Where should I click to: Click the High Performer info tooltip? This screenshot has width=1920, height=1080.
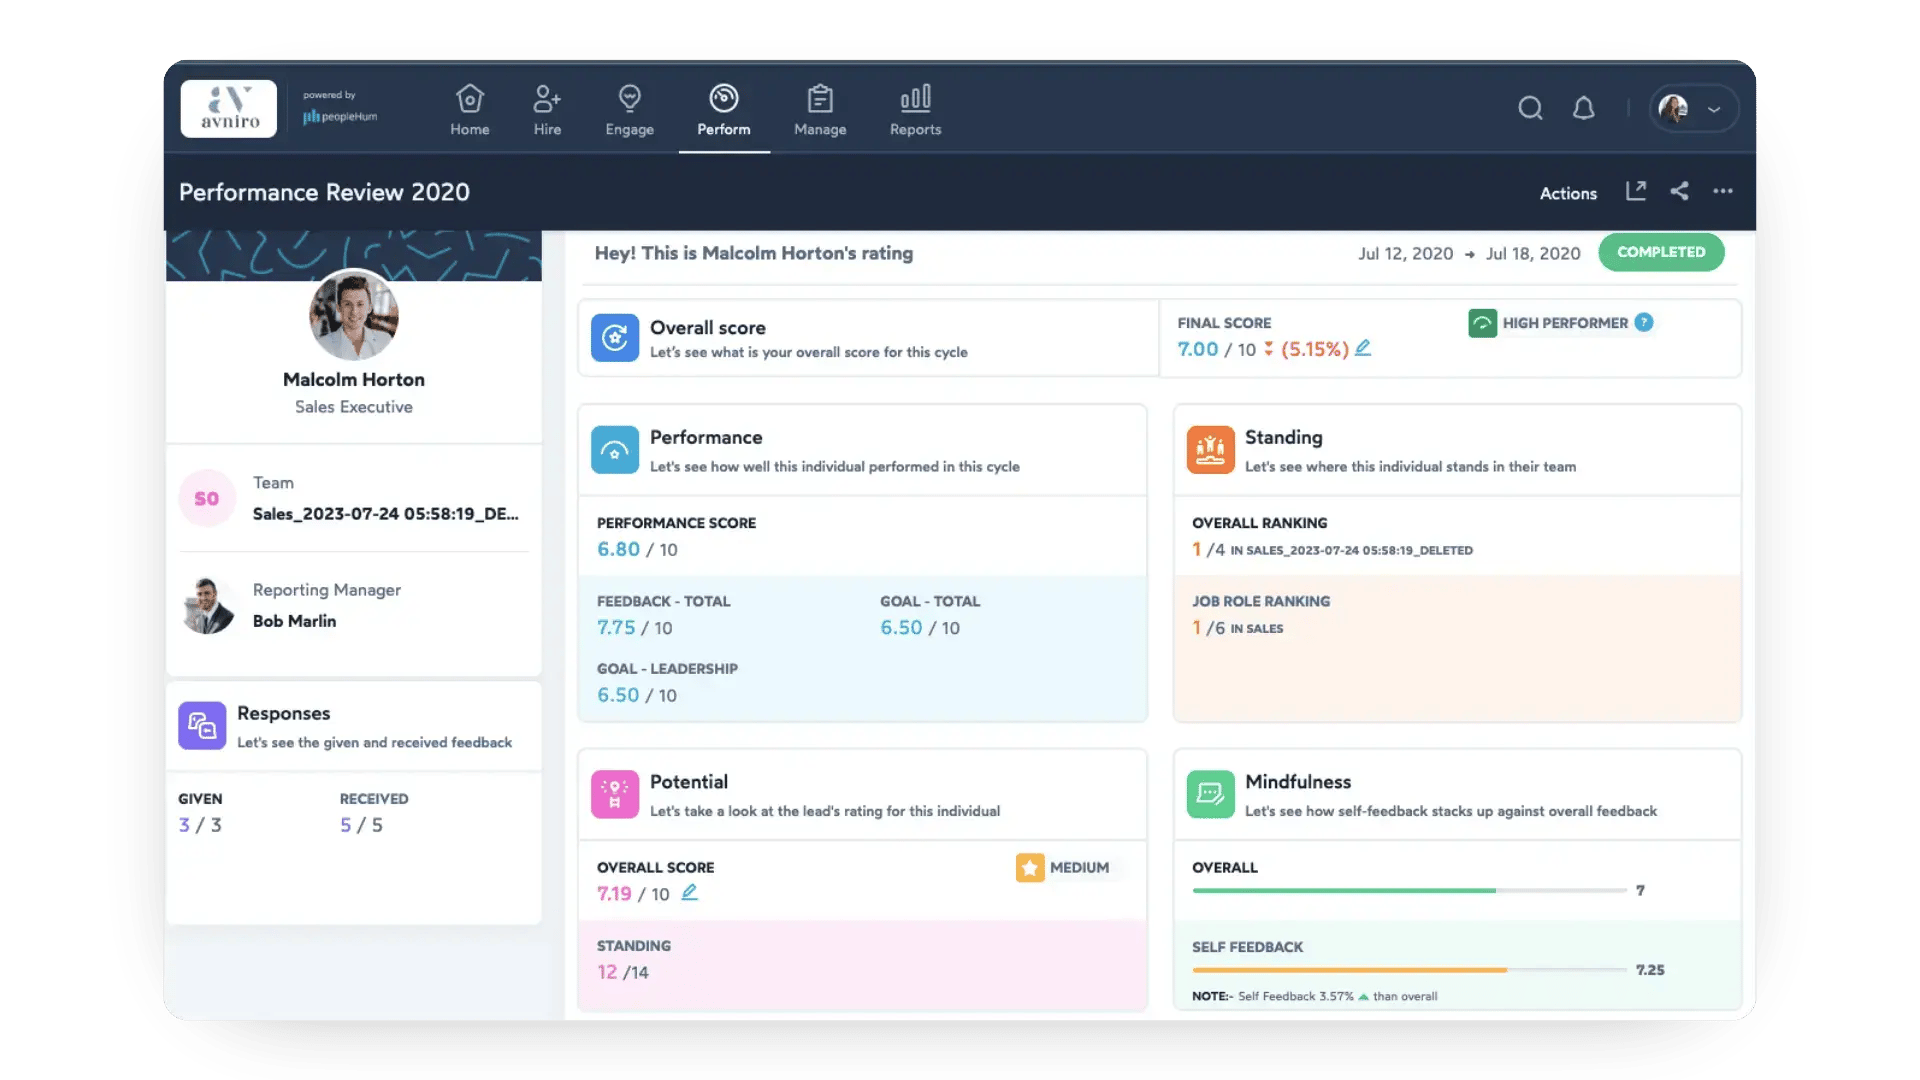pyautogui.click(x=1643, y=322)
